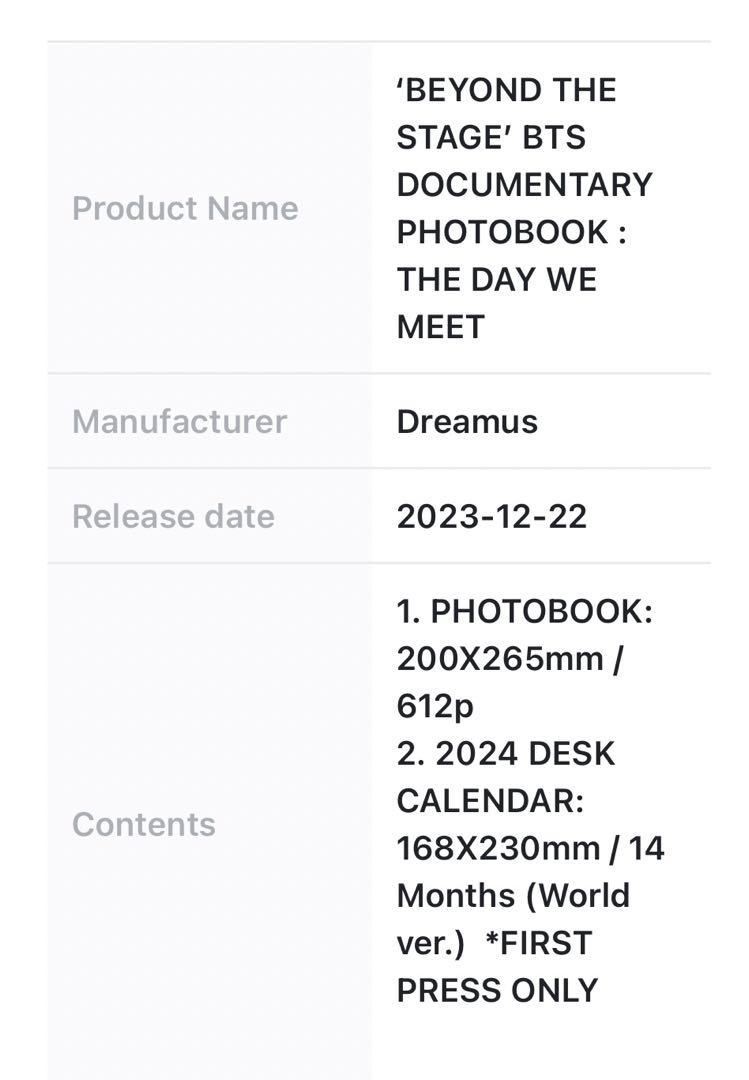Click the 'BEYOND THE text line
The image size is (749, 1080).
tap(506, 90)
